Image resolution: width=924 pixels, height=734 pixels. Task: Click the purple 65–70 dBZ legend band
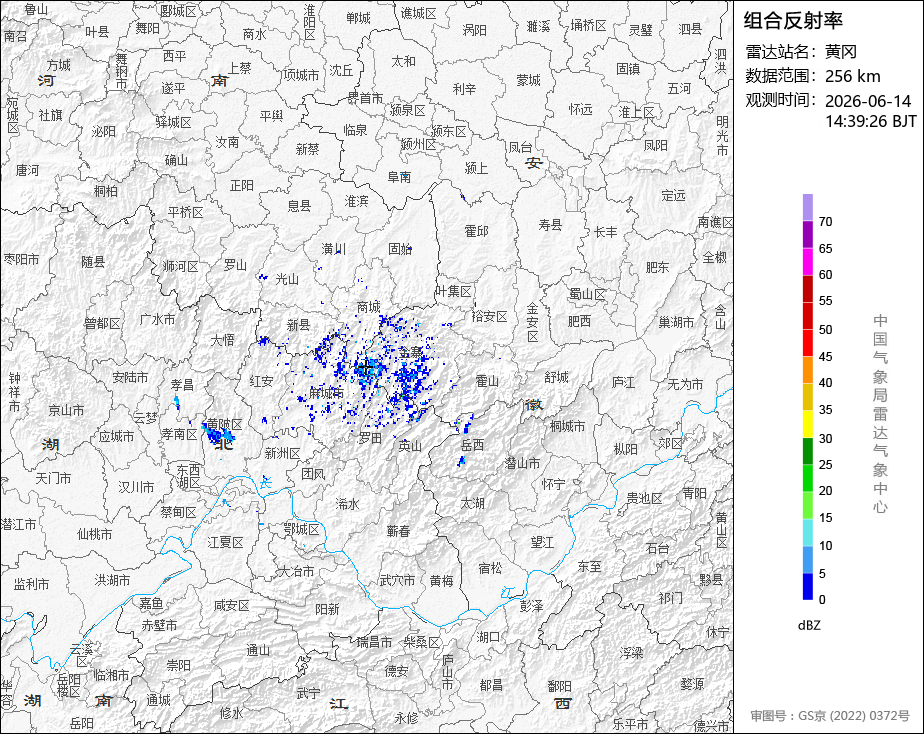tap(807, 234)
